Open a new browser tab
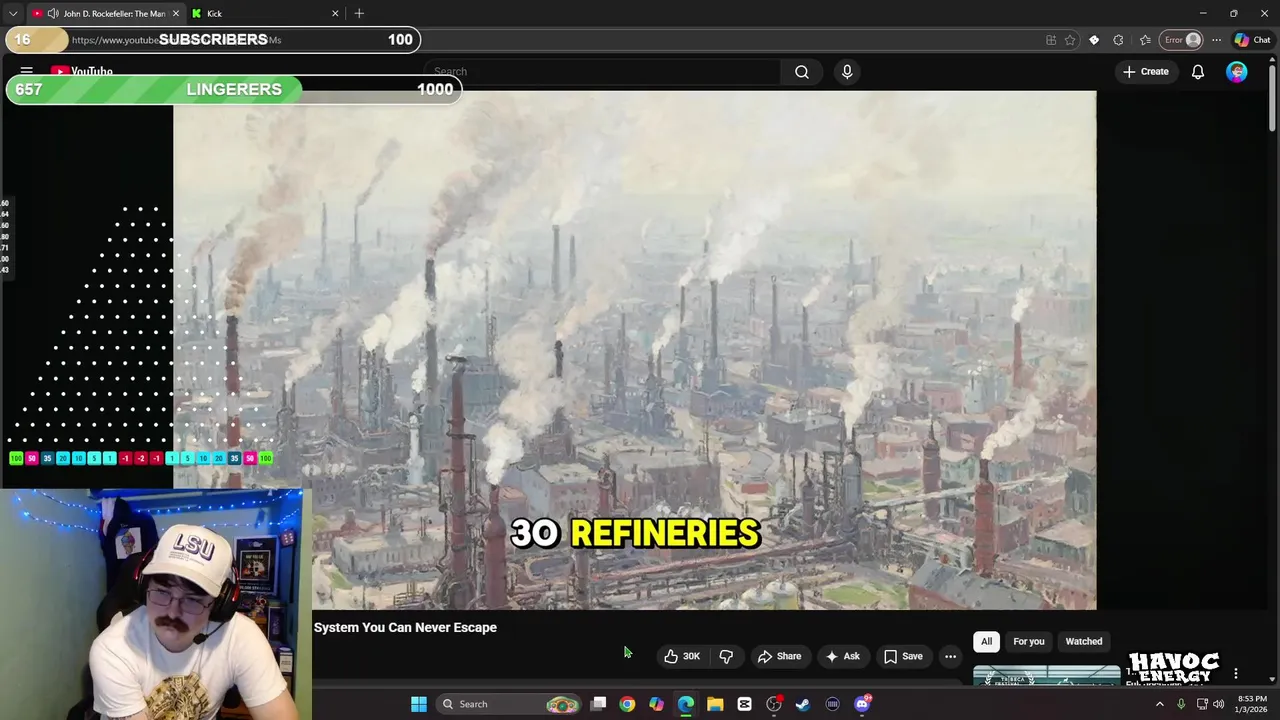 359,14
